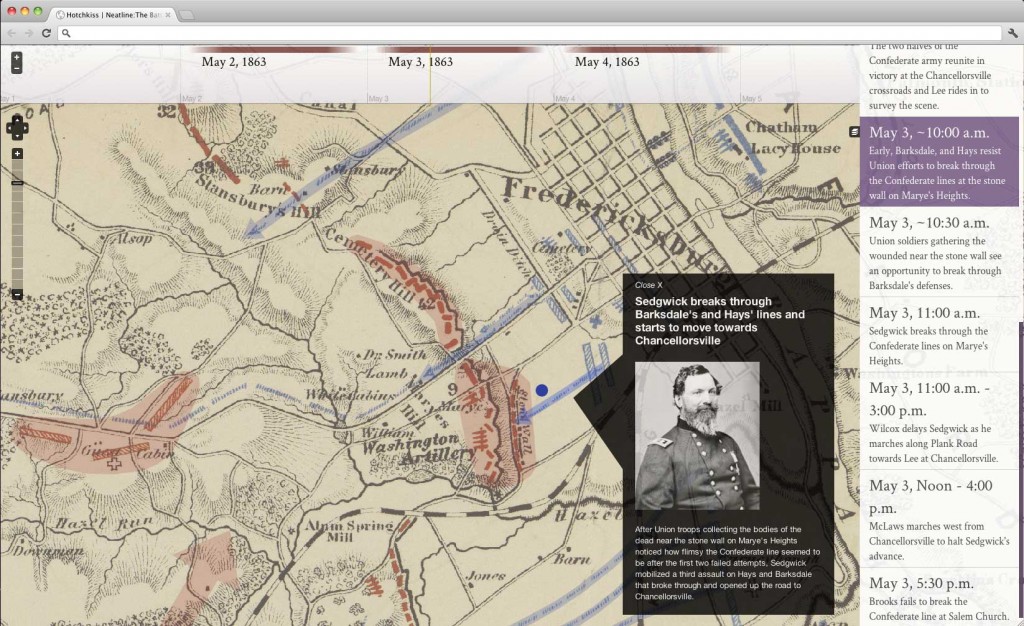Zoom out the map with the minus button

point(17,294)
